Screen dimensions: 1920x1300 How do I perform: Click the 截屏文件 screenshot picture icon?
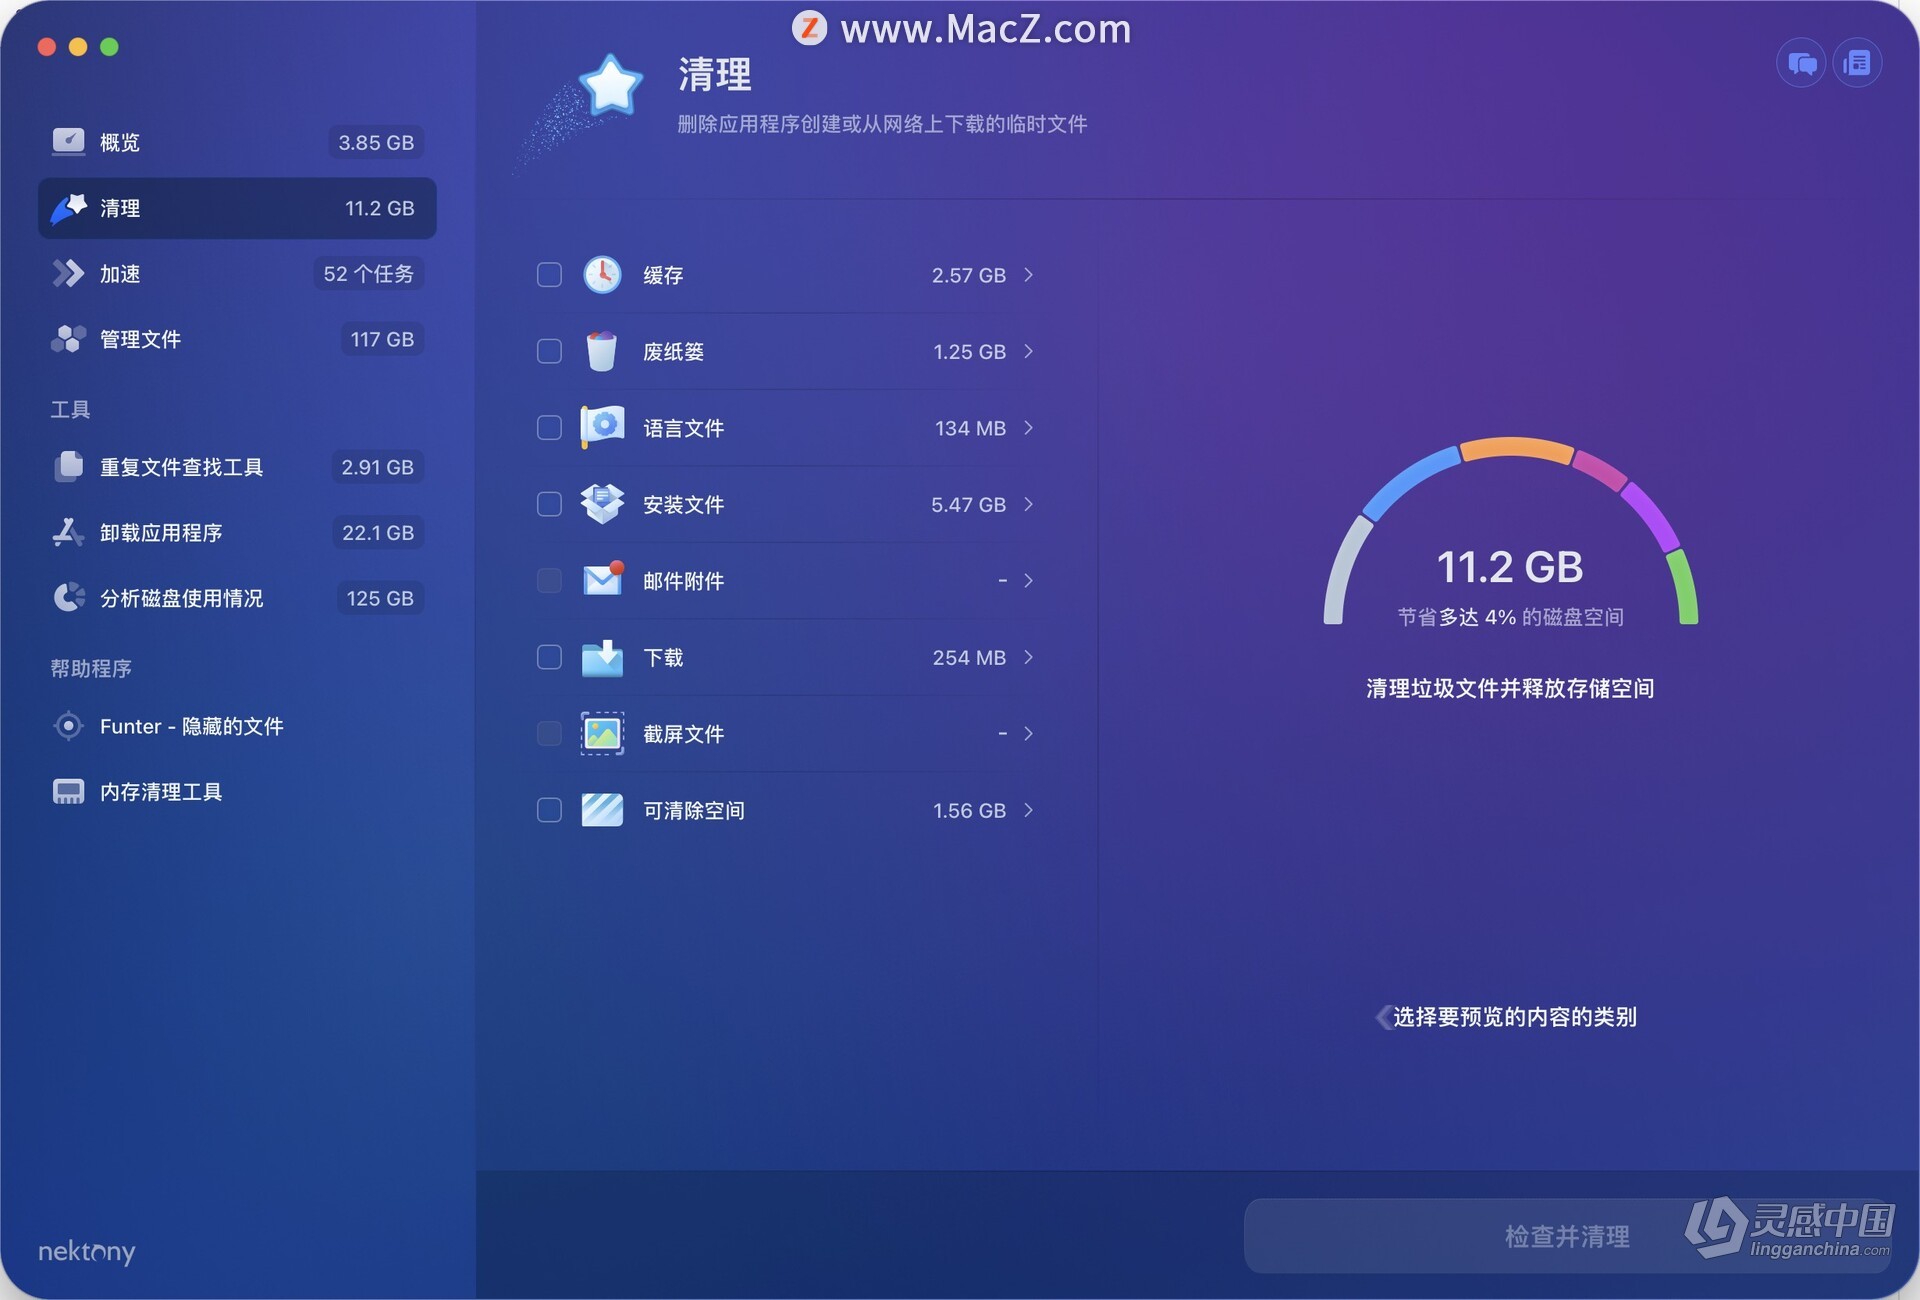(x=602, y=733)
